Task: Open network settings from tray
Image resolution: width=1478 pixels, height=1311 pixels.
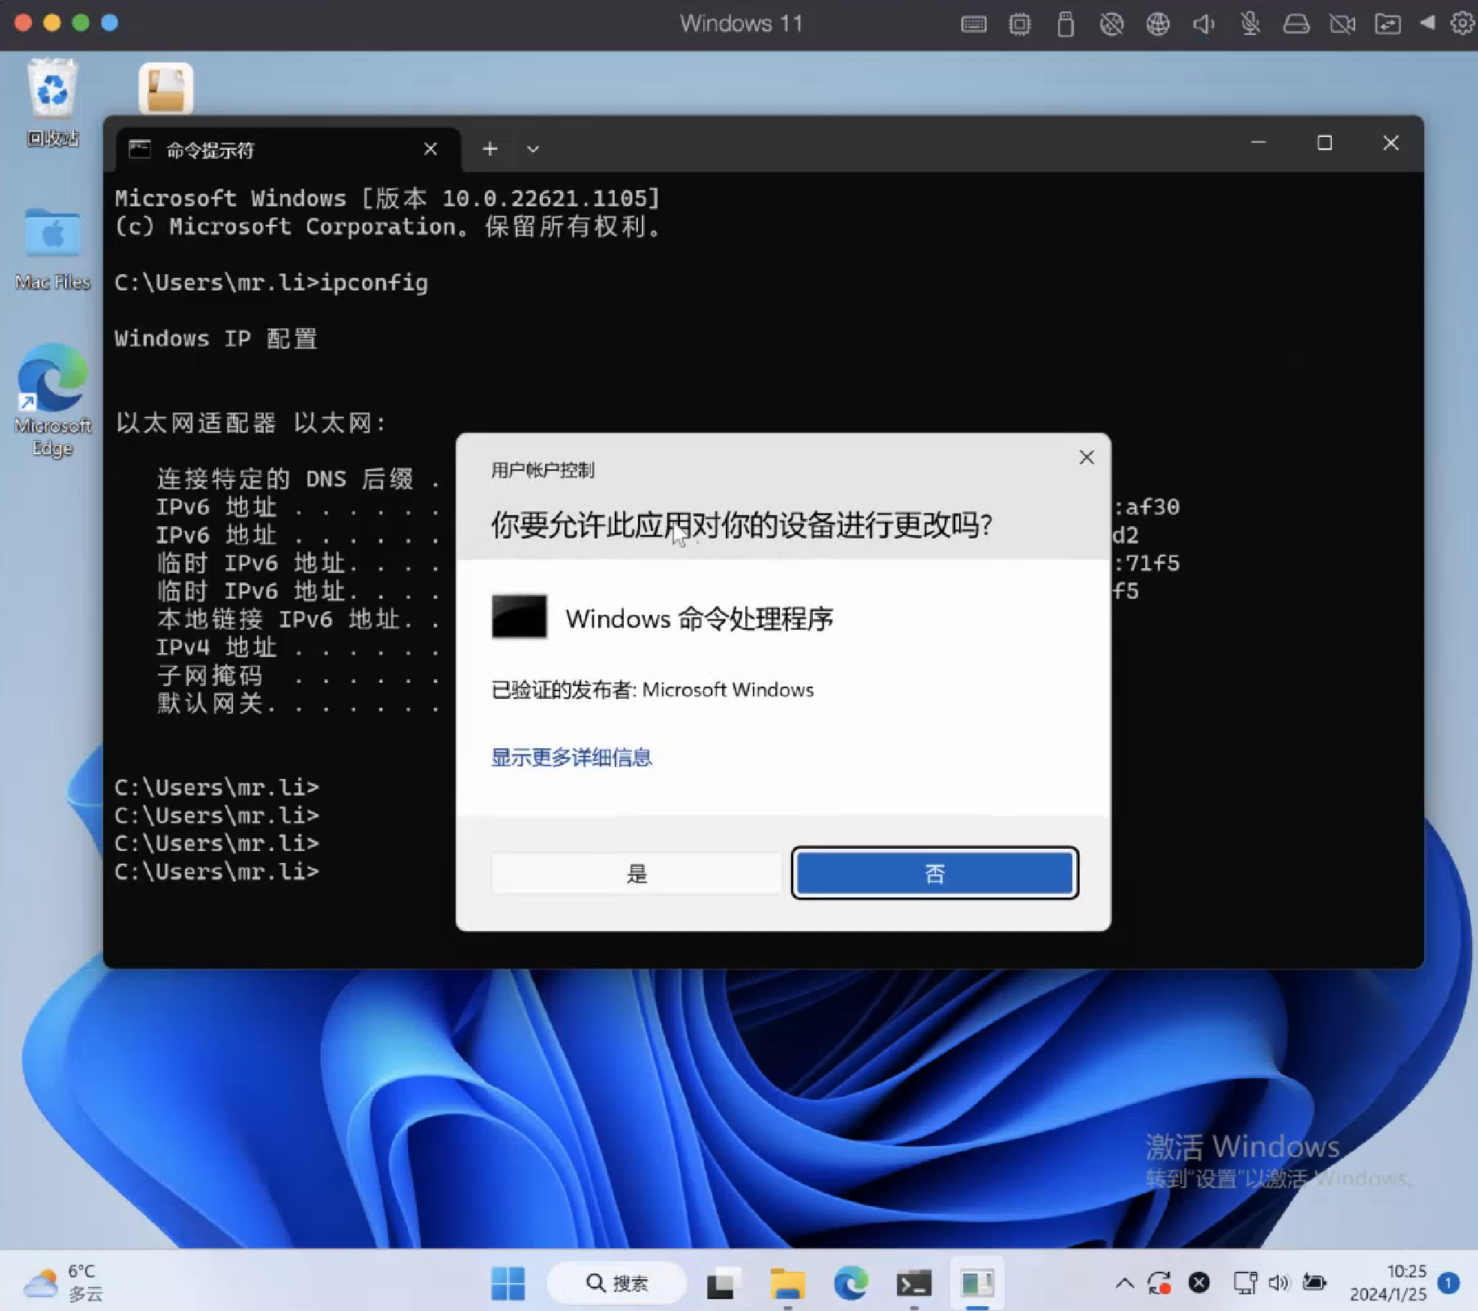Action: [1245, 1283]
